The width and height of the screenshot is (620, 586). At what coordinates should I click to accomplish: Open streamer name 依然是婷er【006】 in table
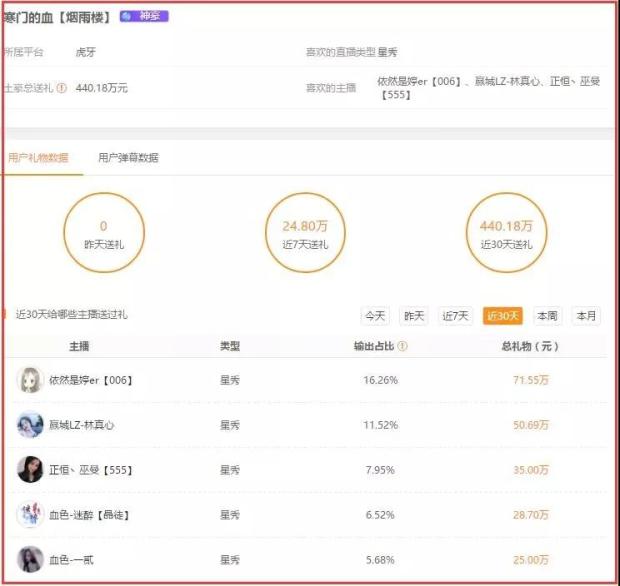[91, 380]
